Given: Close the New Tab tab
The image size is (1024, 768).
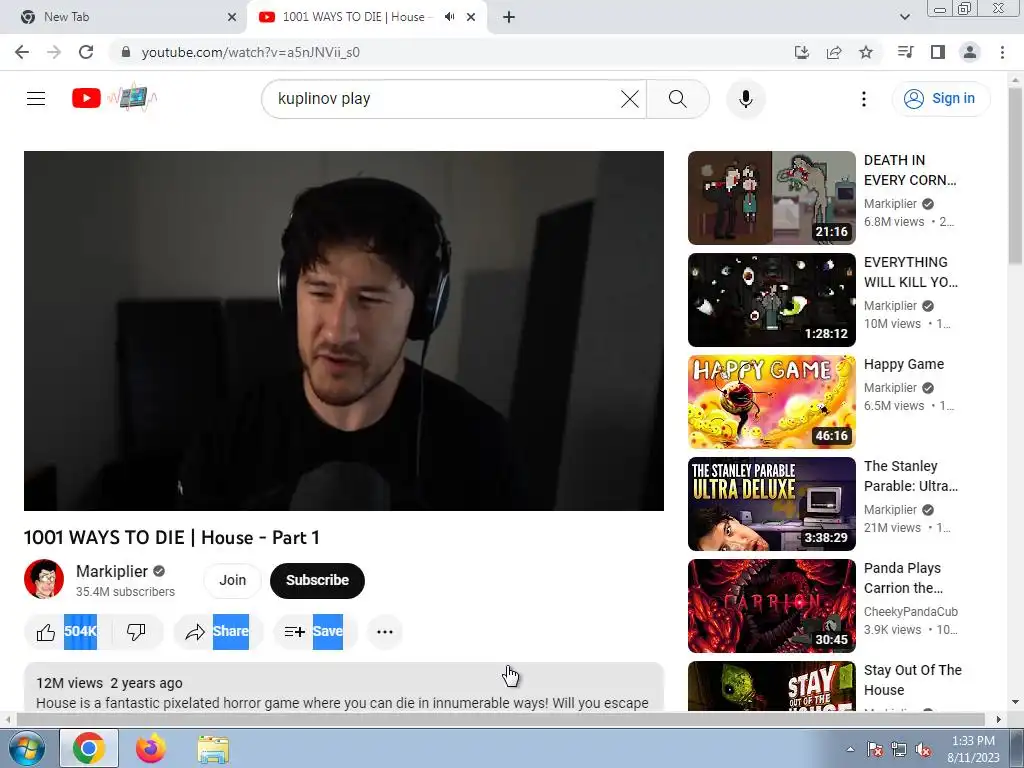Looking at the screenshot, I should (232, 17).
